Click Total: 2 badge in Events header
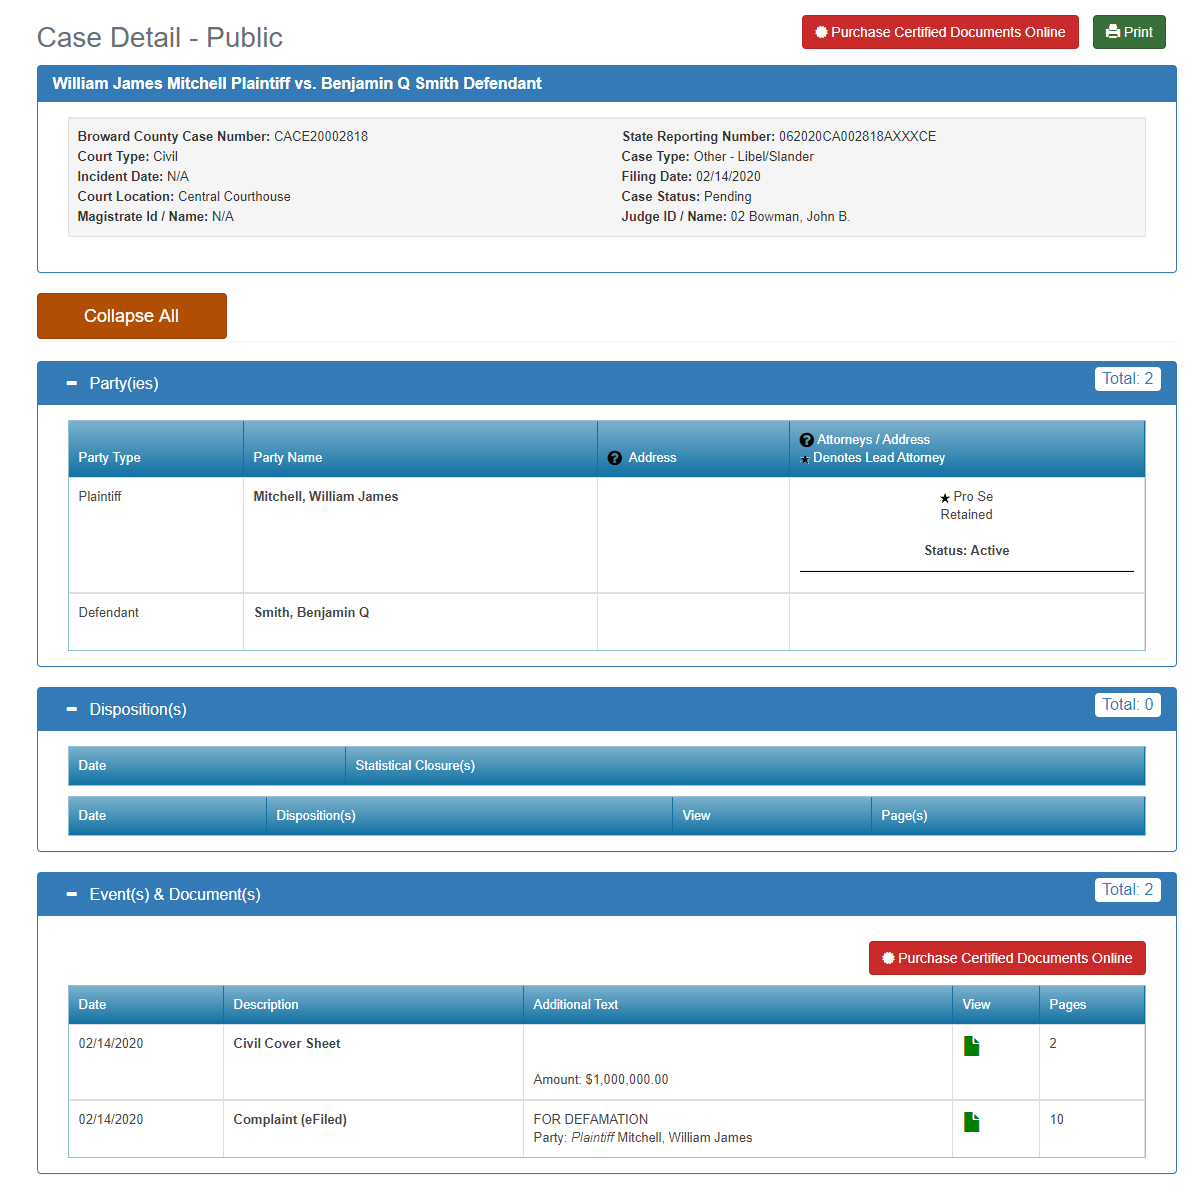Image resolution: width=1200 pixels, height=1196 pixels. pyautogui.click(x=1128, y=890)
